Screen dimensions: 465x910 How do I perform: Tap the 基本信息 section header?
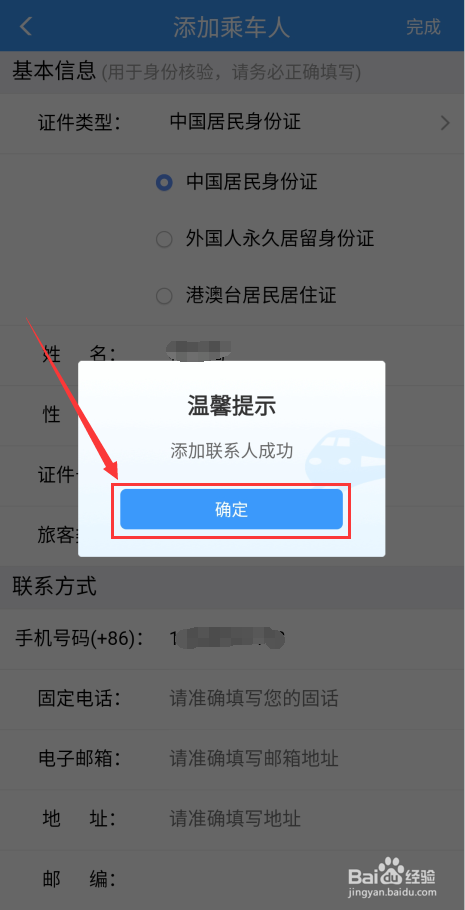coord(53,71)
